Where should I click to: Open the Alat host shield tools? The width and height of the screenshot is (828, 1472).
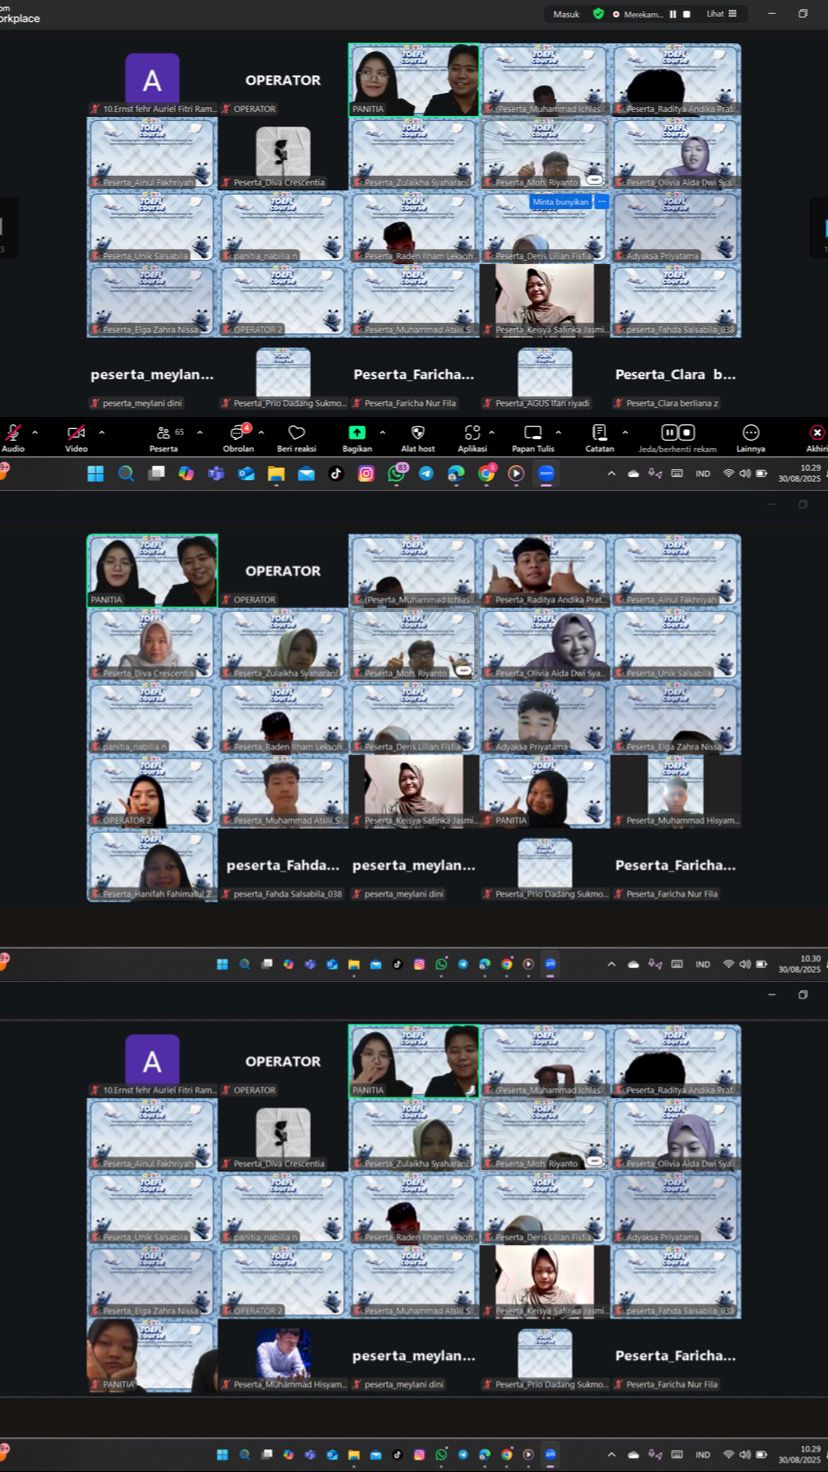[418, 433]
